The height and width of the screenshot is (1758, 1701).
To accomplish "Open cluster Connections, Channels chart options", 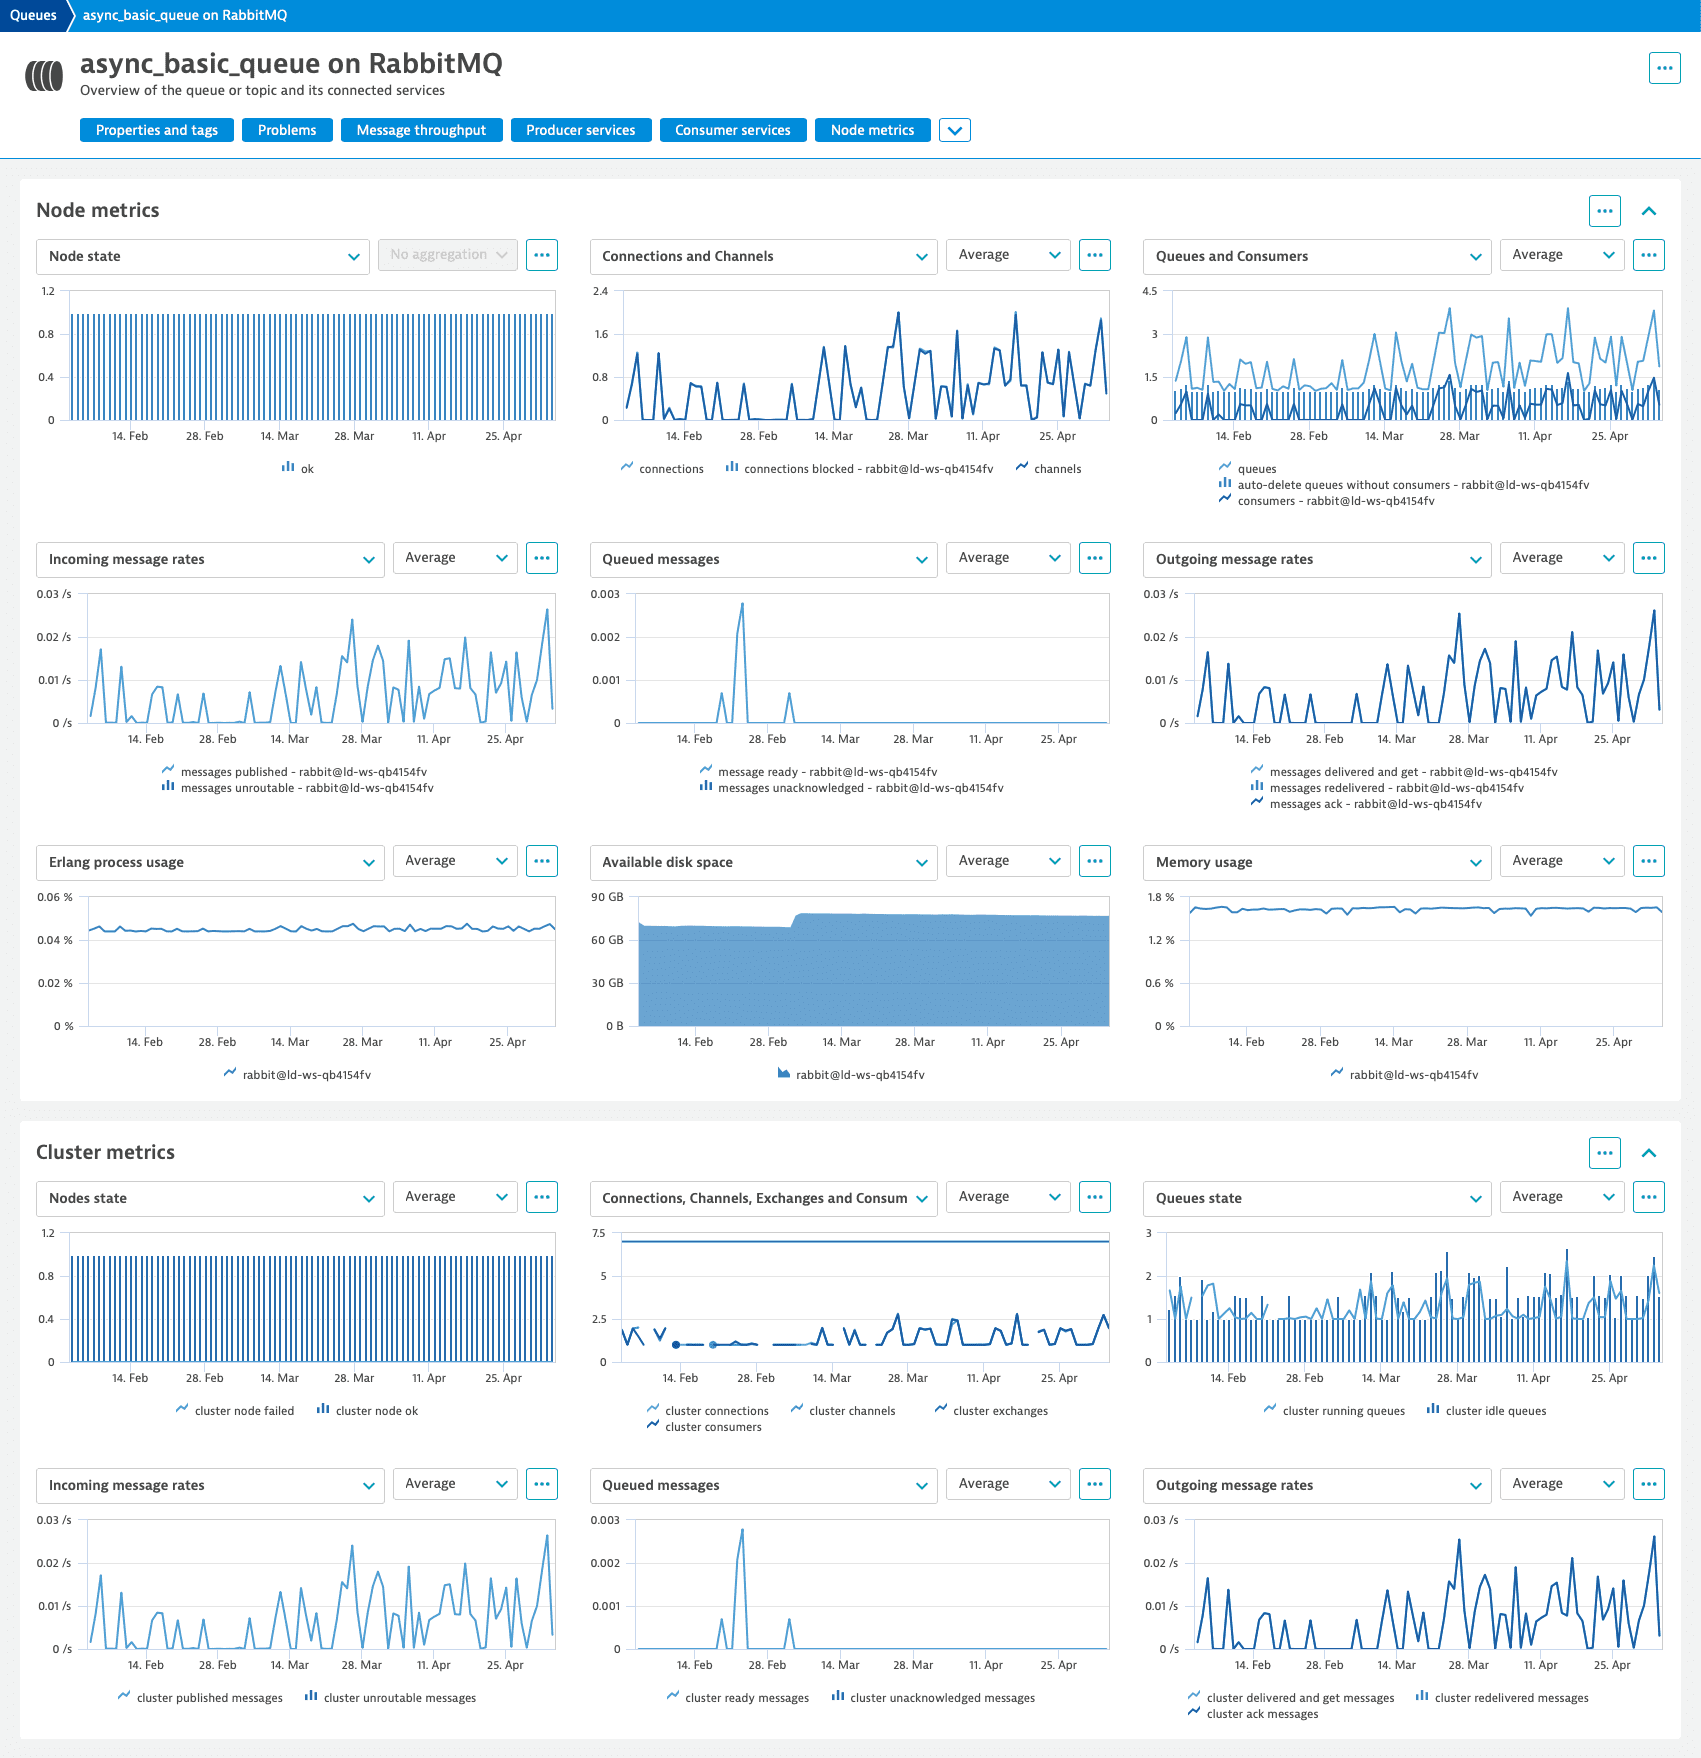I will 1095,1197.
